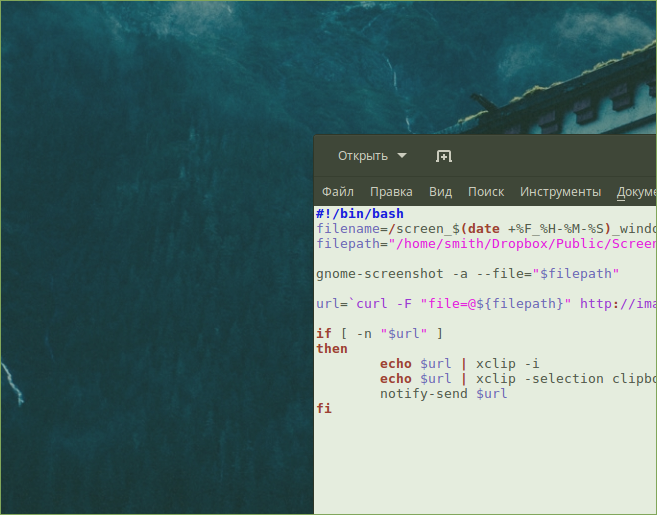Click the 'then' keyword line
Image resolution: width=657 pixels, height=515 pixels.
tap(332, 349)
